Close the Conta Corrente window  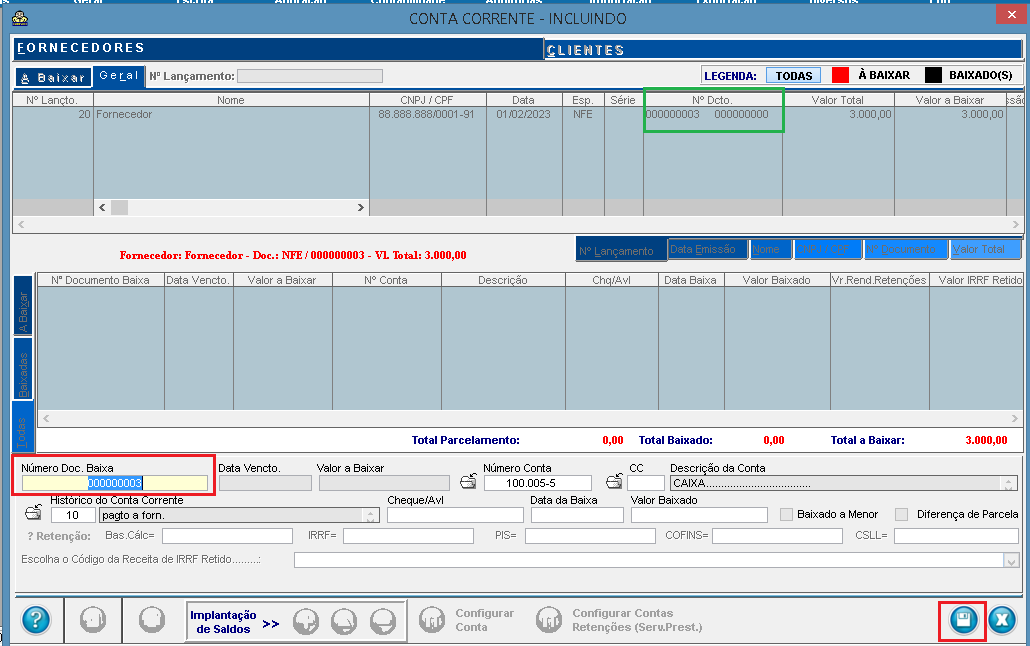point(1012,14)
